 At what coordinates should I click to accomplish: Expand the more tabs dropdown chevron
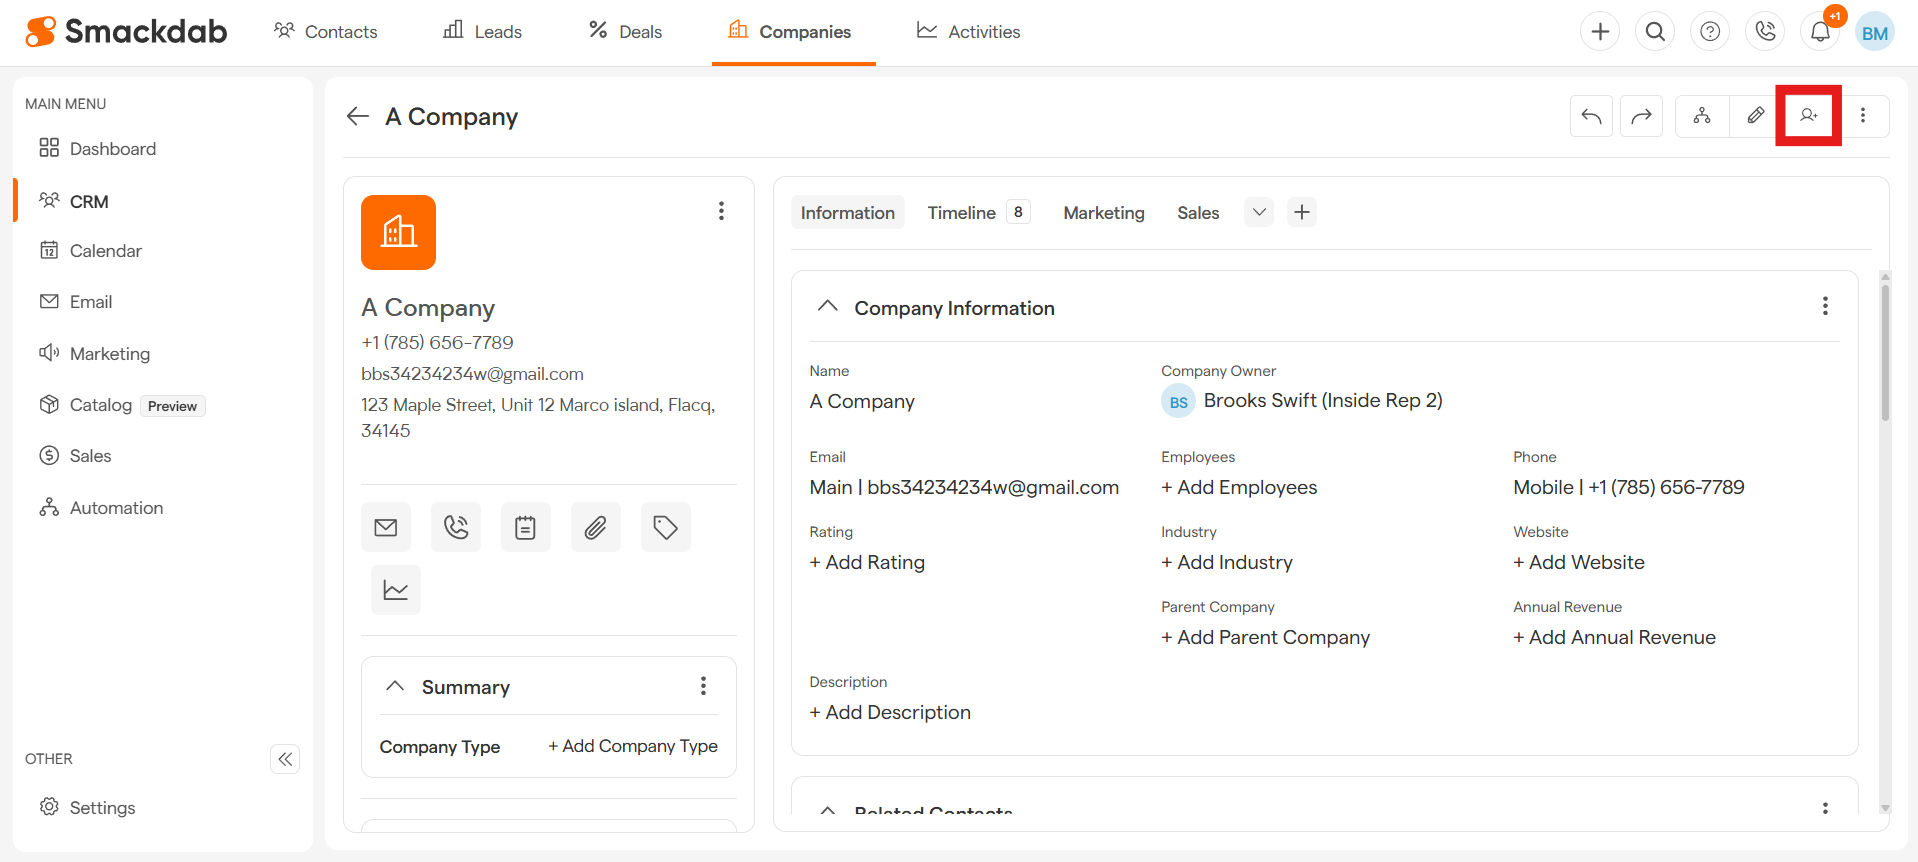click(x=1259, y=212)
